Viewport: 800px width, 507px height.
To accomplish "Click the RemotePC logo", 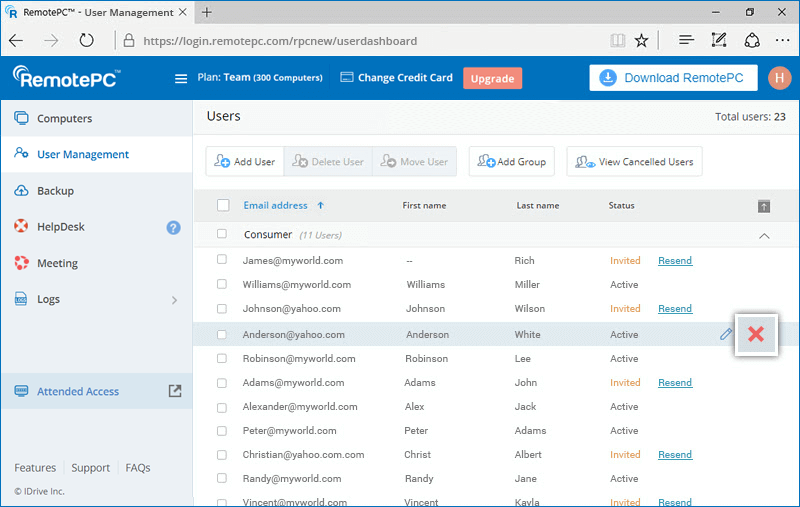I will pos(67,78).
